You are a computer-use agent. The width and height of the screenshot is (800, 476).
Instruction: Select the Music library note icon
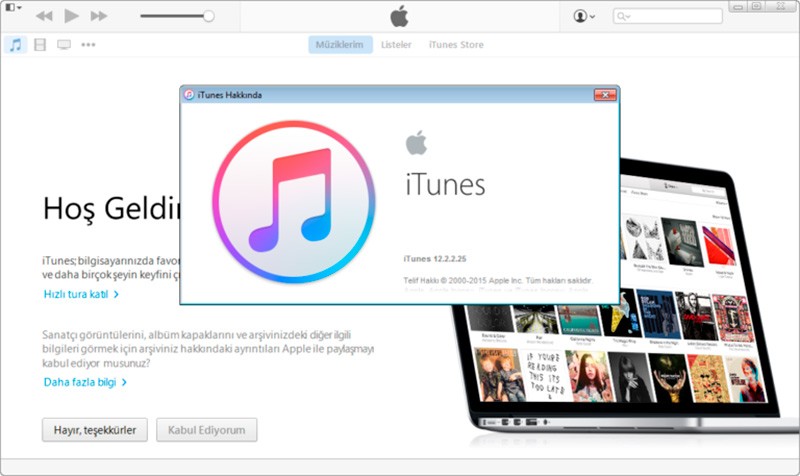pyautogui.click(x=16, y=45)
